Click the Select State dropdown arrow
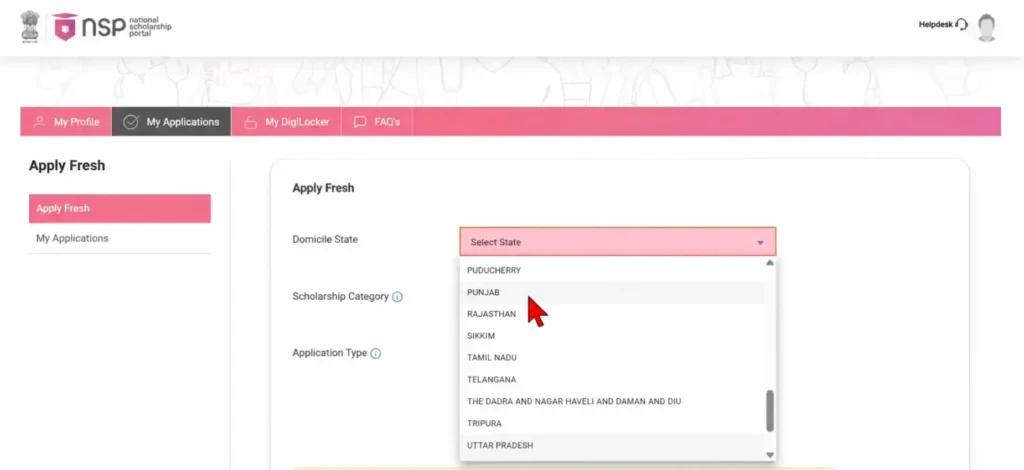 pos(760,242)
